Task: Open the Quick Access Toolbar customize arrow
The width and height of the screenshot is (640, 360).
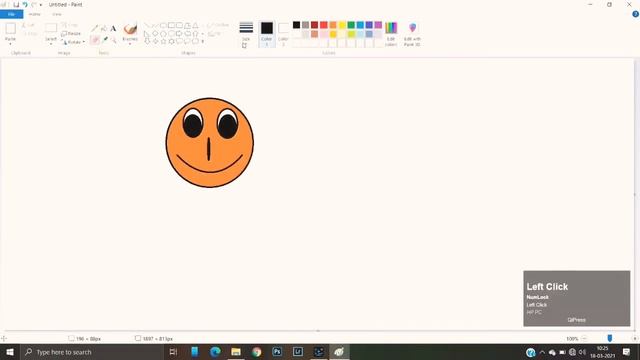Action: click(41, 4)
